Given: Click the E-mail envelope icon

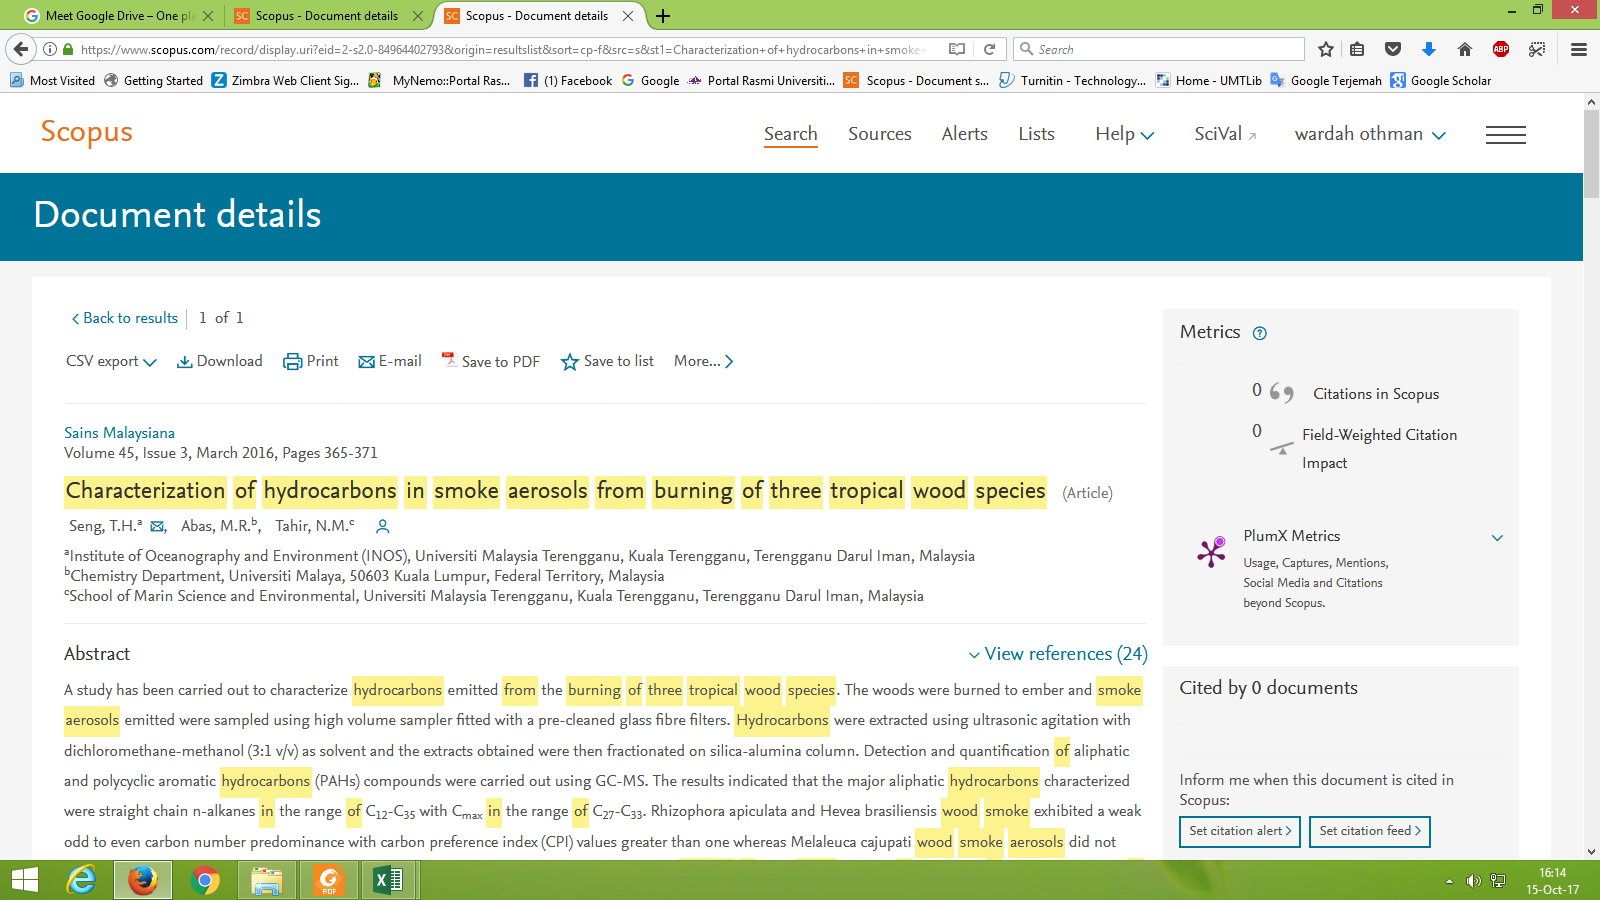Looking at the screenshot, I should tap(366, 362).
